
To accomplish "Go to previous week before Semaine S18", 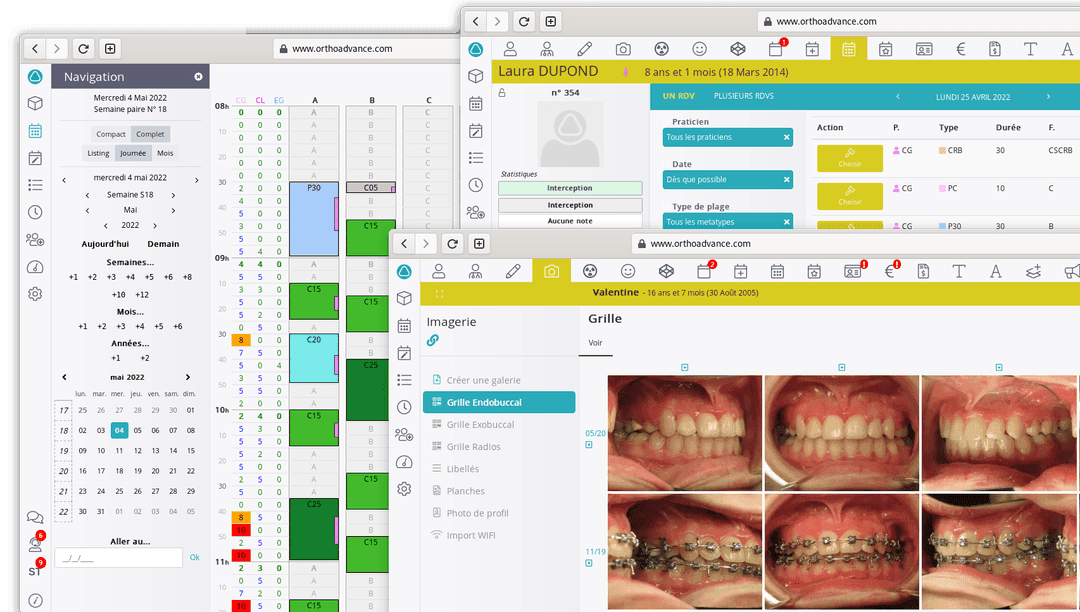I will tap(87, 196).
